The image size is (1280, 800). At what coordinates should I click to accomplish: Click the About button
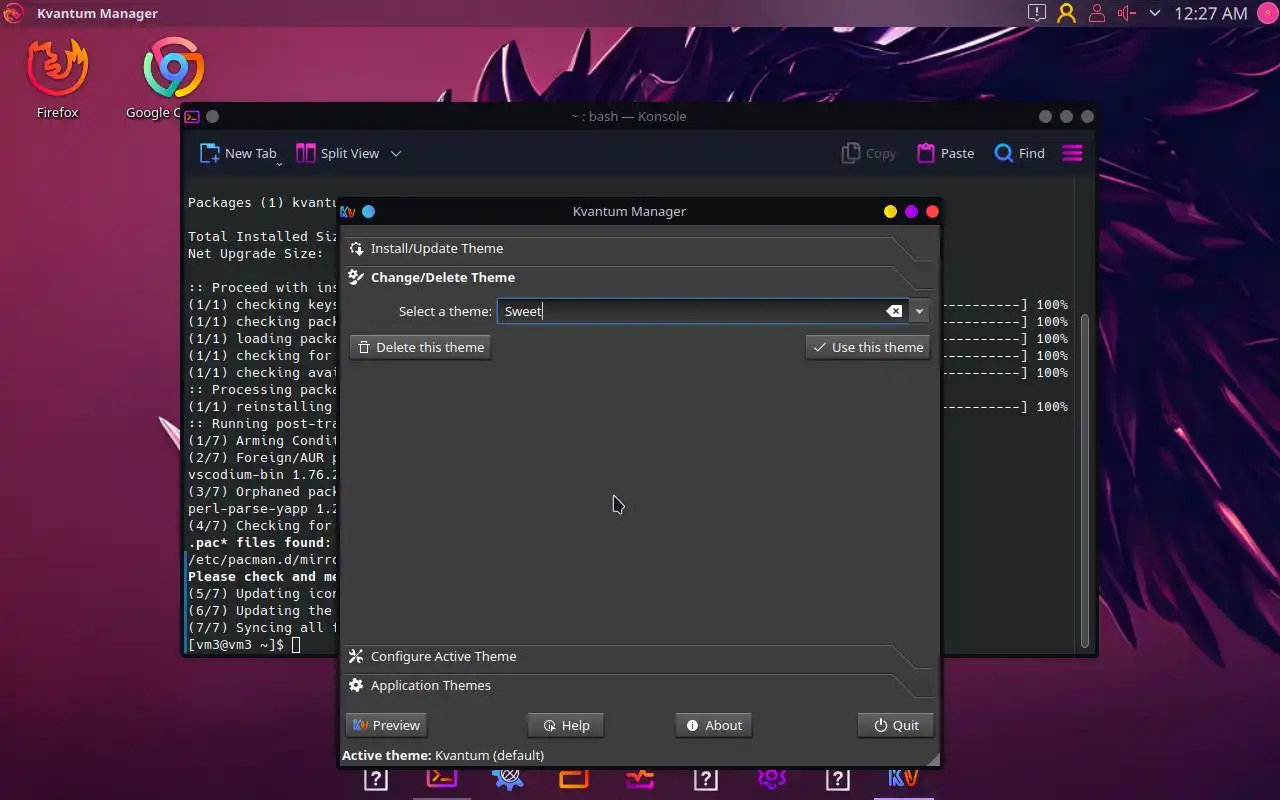click(x=714, y=725)
